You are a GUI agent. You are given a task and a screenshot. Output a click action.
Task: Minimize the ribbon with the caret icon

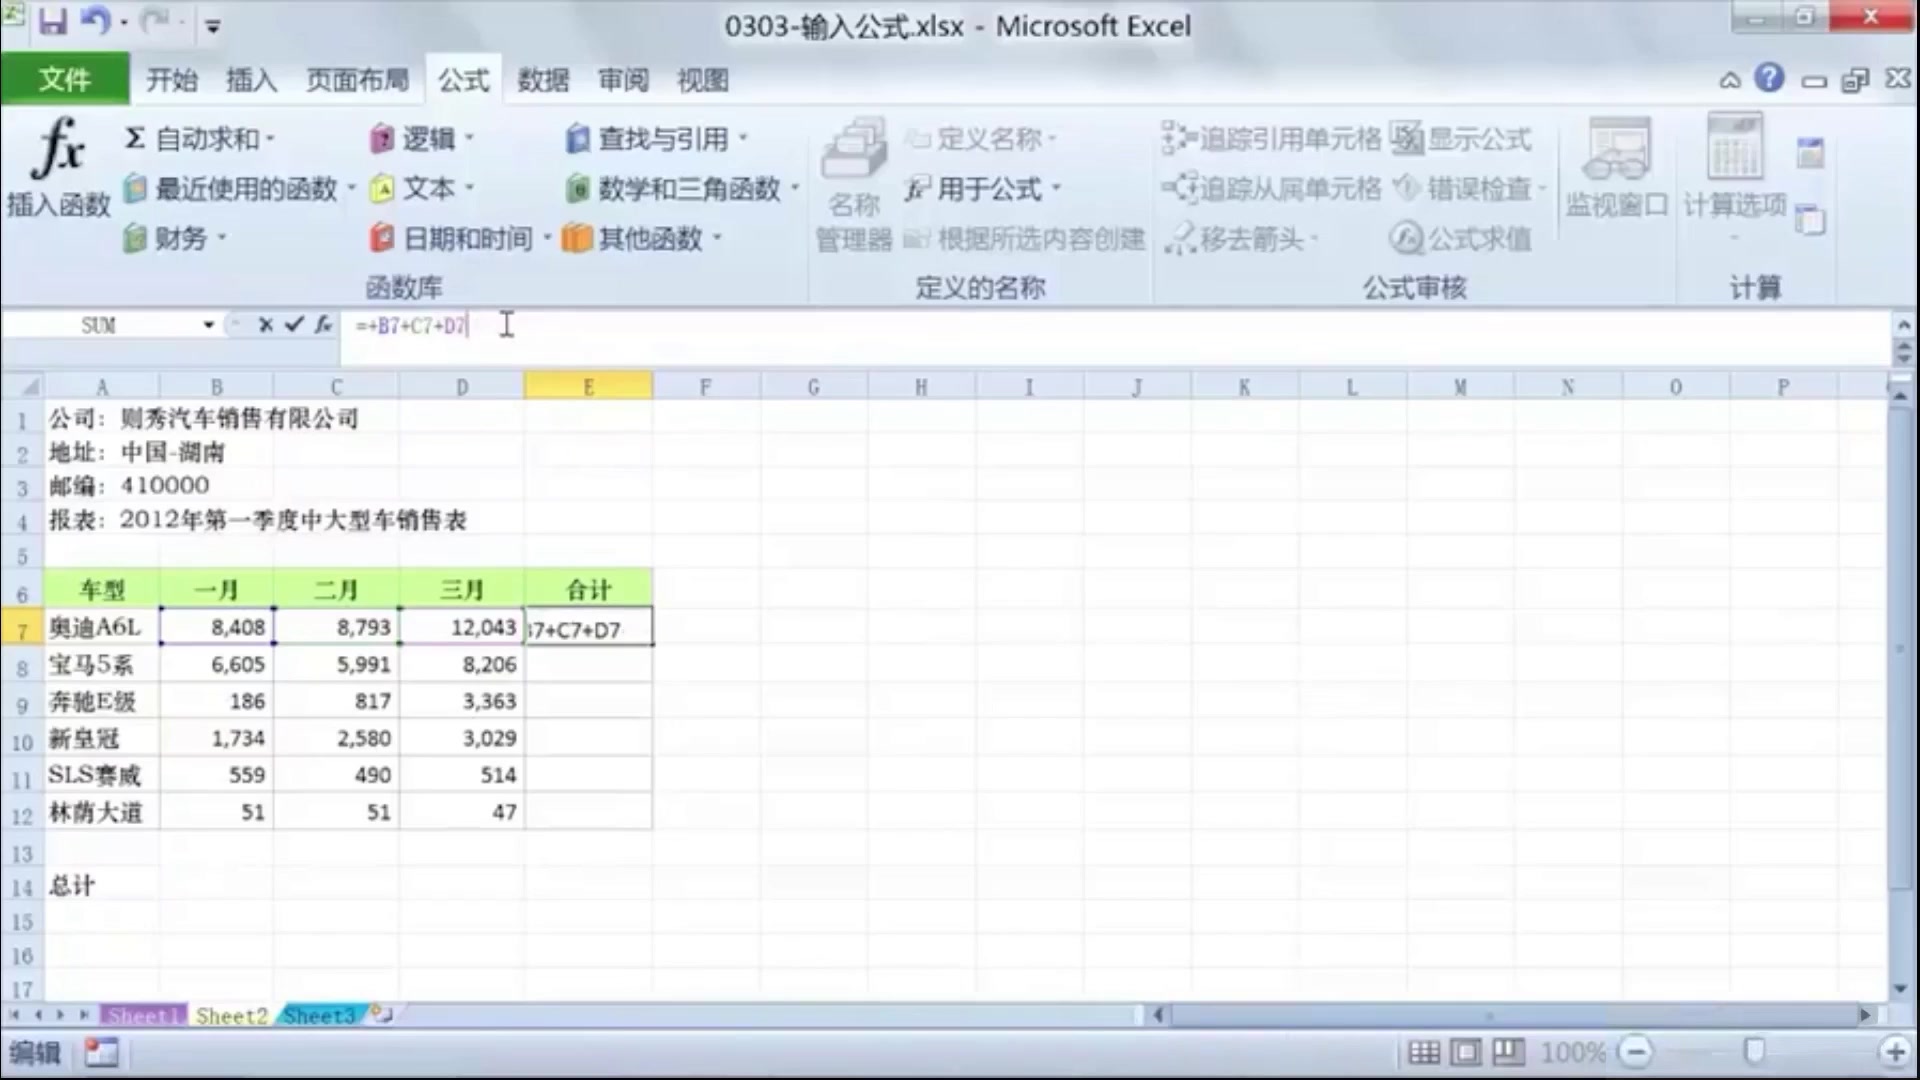1730,80
